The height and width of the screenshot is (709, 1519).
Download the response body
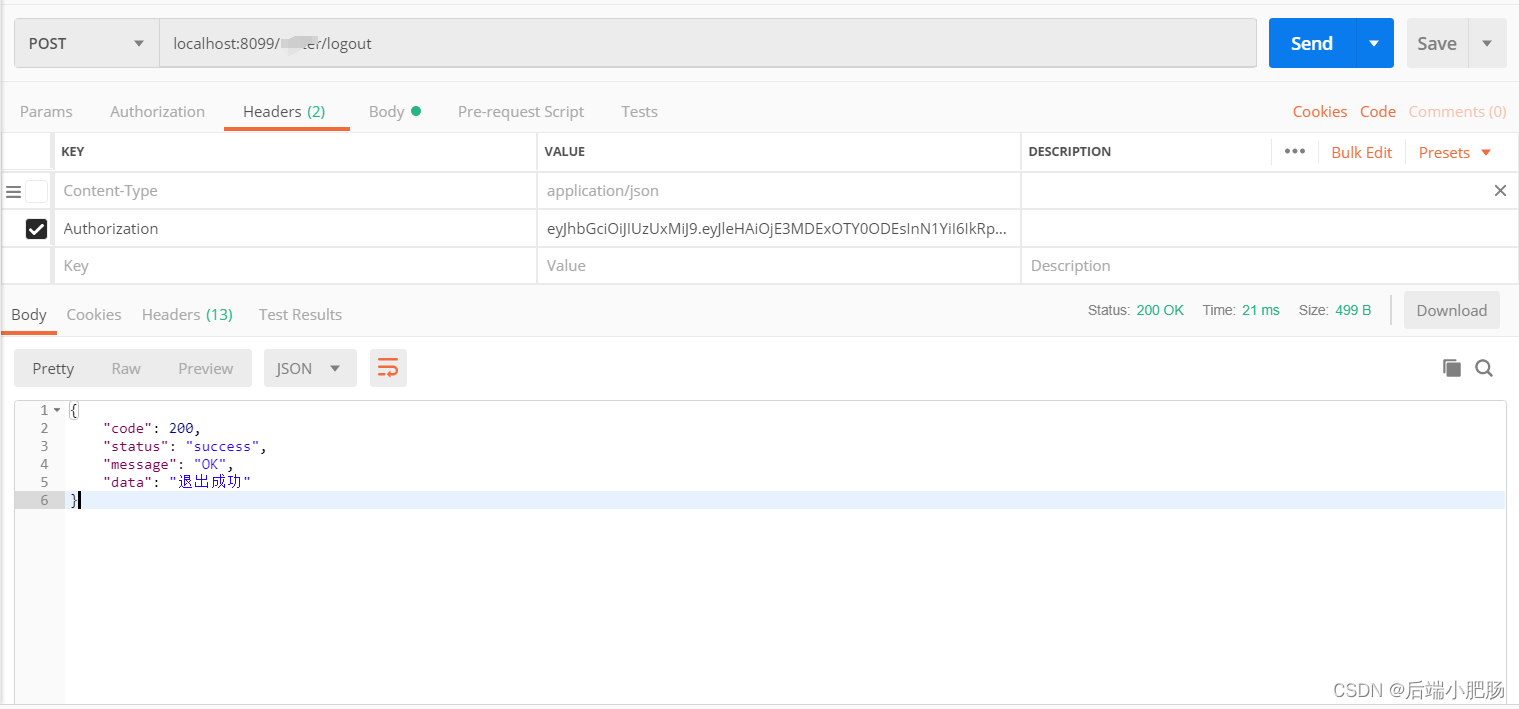1451,310
